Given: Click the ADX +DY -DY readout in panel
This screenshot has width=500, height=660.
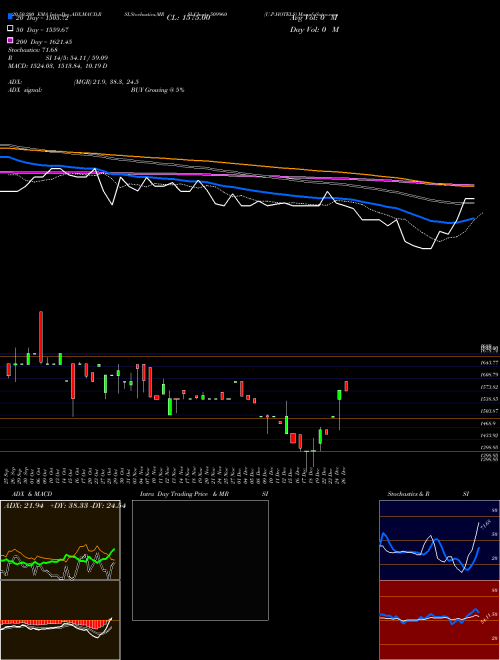Looking at the screenshot, I should [x=65, y=506].
